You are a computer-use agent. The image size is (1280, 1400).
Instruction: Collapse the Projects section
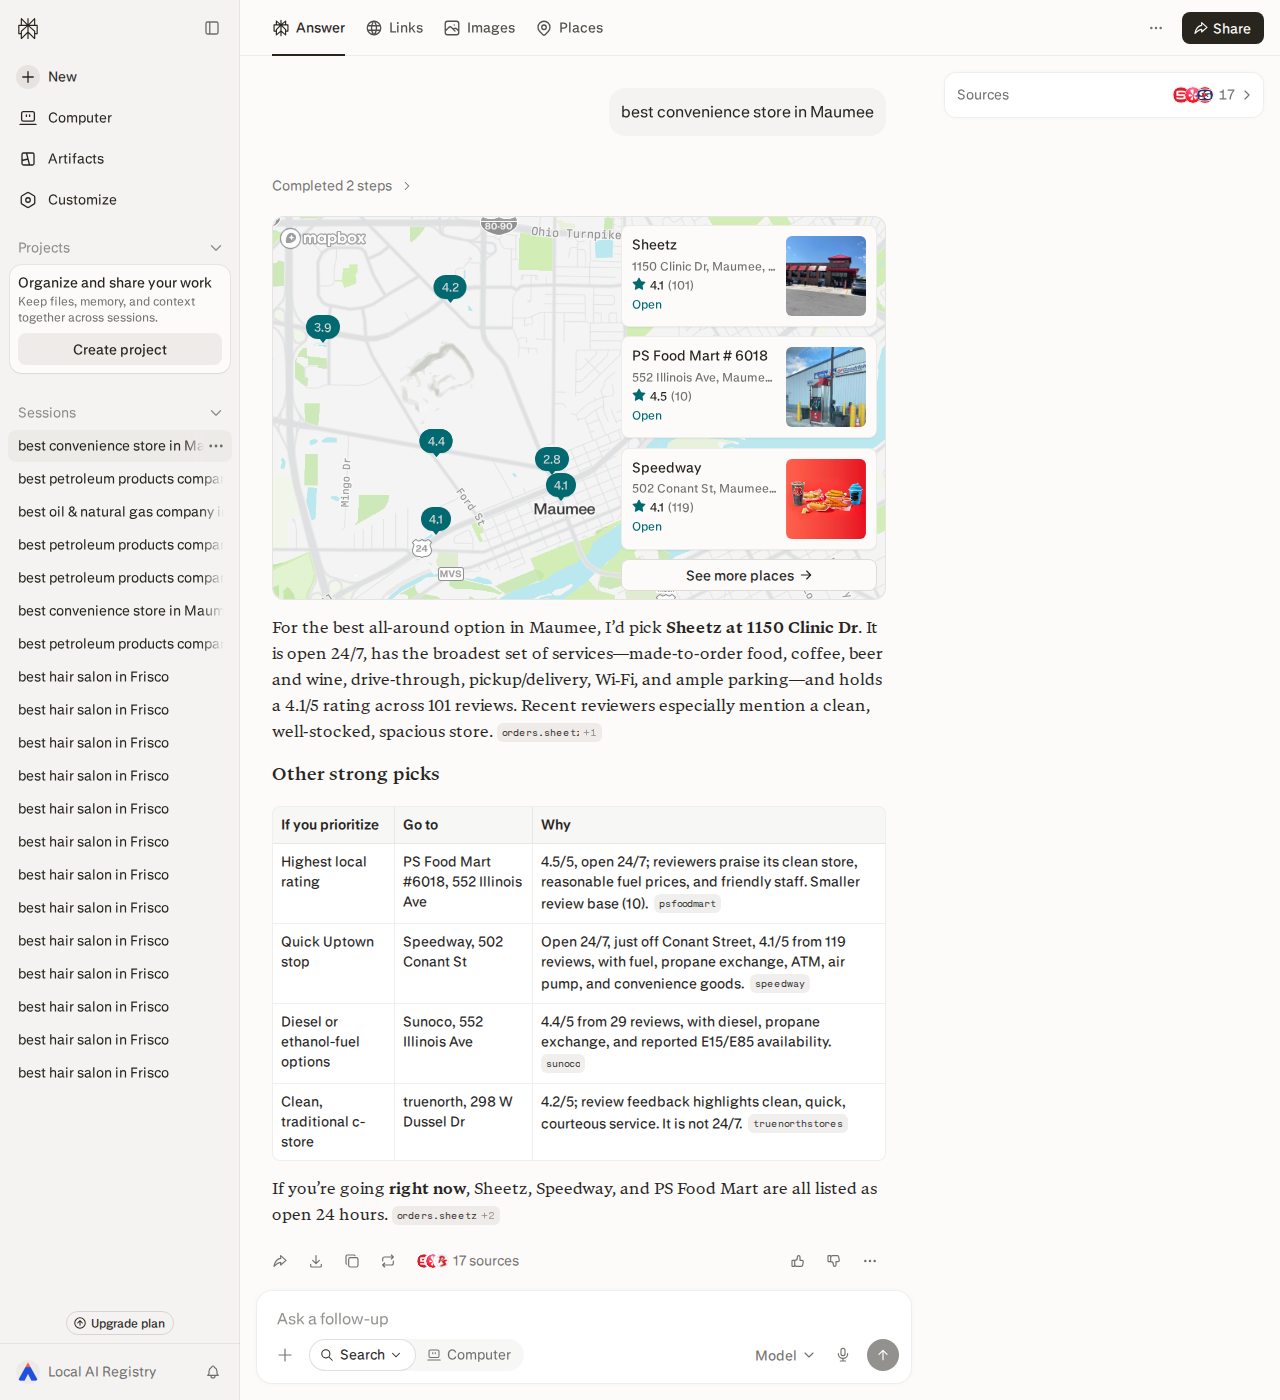click(216, 248)
